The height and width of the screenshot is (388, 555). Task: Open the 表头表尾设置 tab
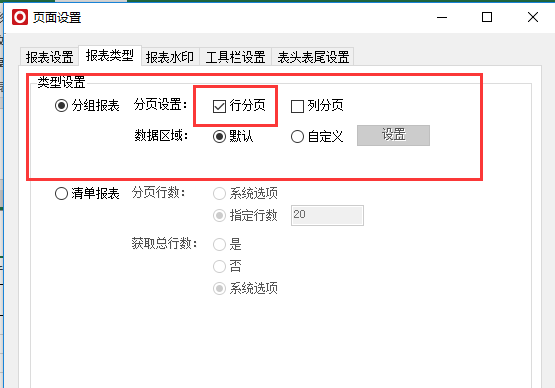pos(313,57)
